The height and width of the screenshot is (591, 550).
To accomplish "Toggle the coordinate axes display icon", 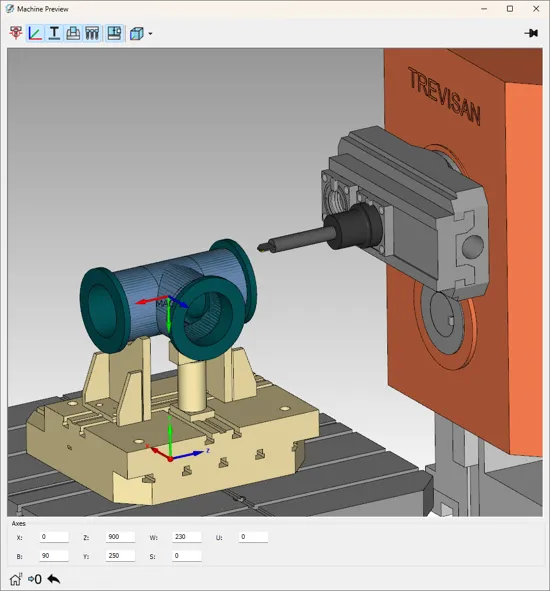I will pyautogui.click(x=35, y=33).
